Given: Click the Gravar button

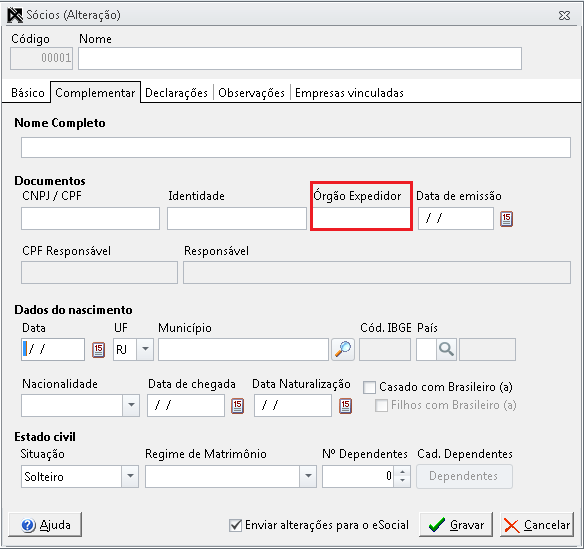Looking at the screenshot, I should (x=456, y=524).
